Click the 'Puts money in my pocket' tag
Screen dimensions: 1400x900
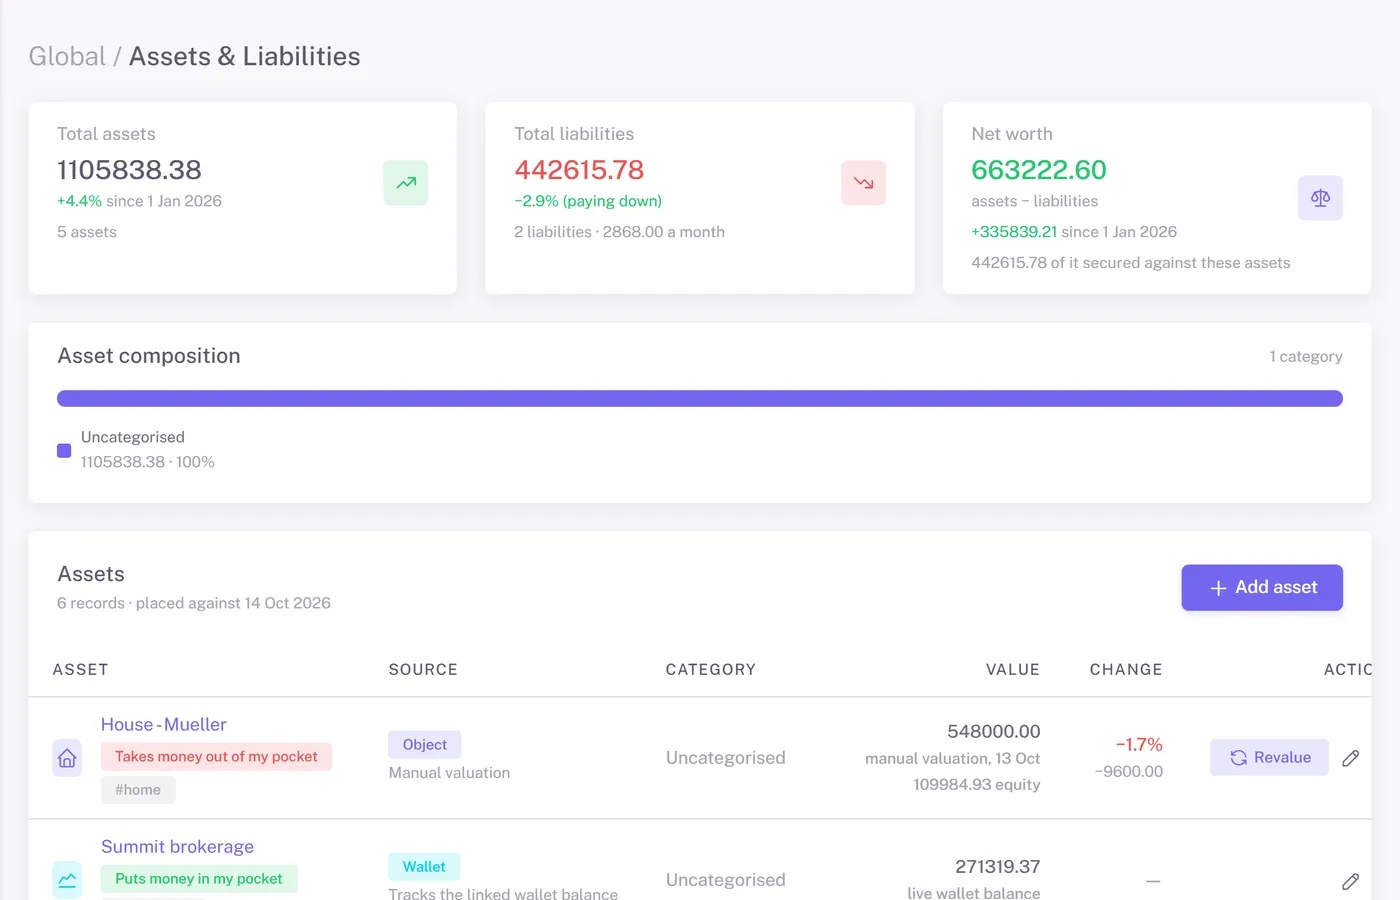199,878
